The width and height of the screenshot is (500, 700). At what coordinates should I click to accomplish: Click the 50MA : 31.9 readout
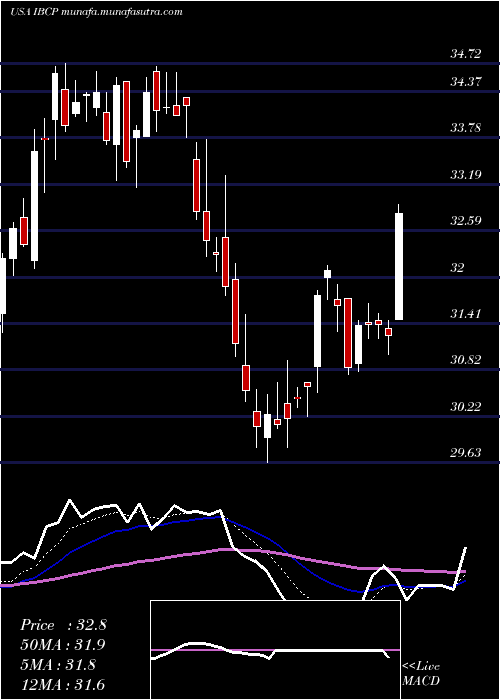[63, 645]
